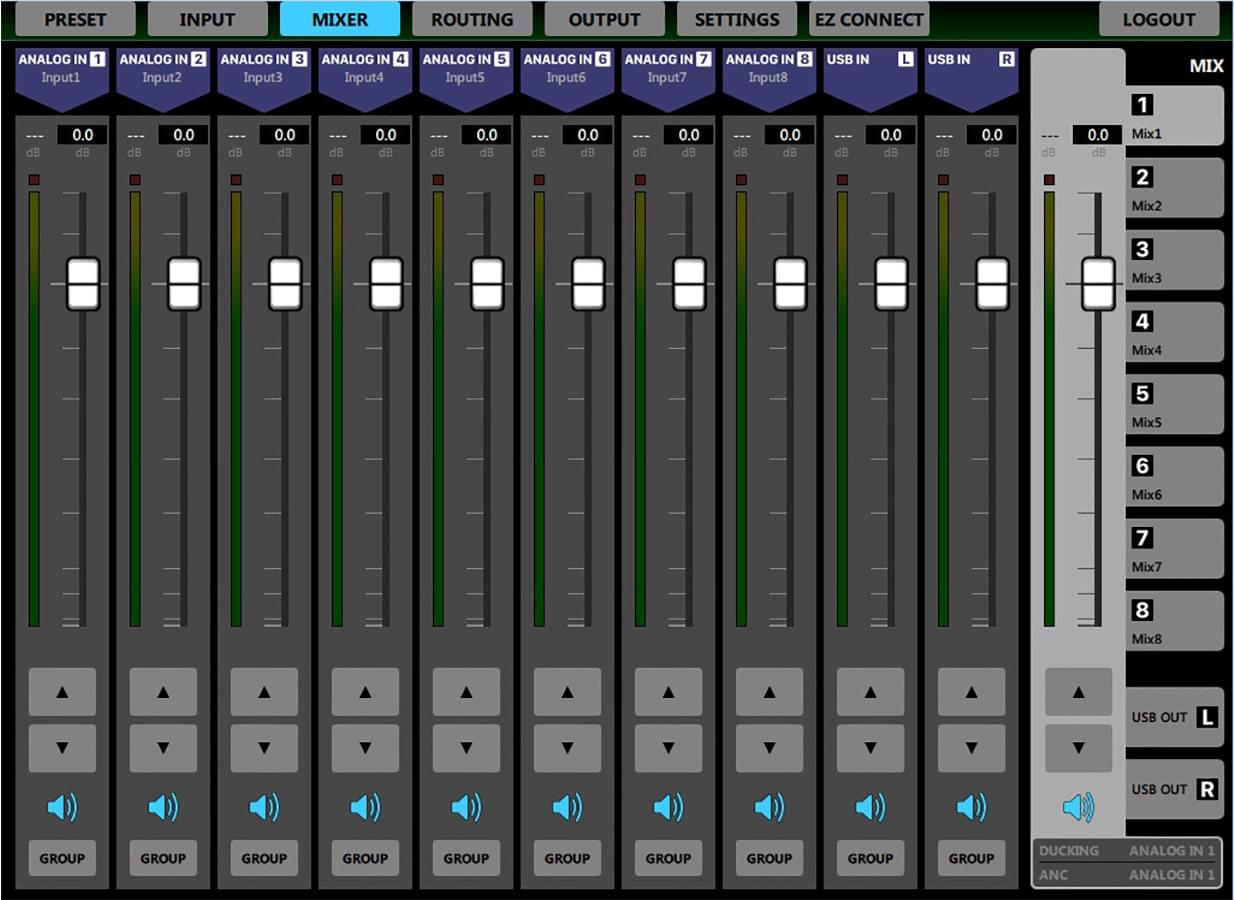Screen dimensions: 1234x900
Task: Open the INPUT tab
Action: [207, 19]
